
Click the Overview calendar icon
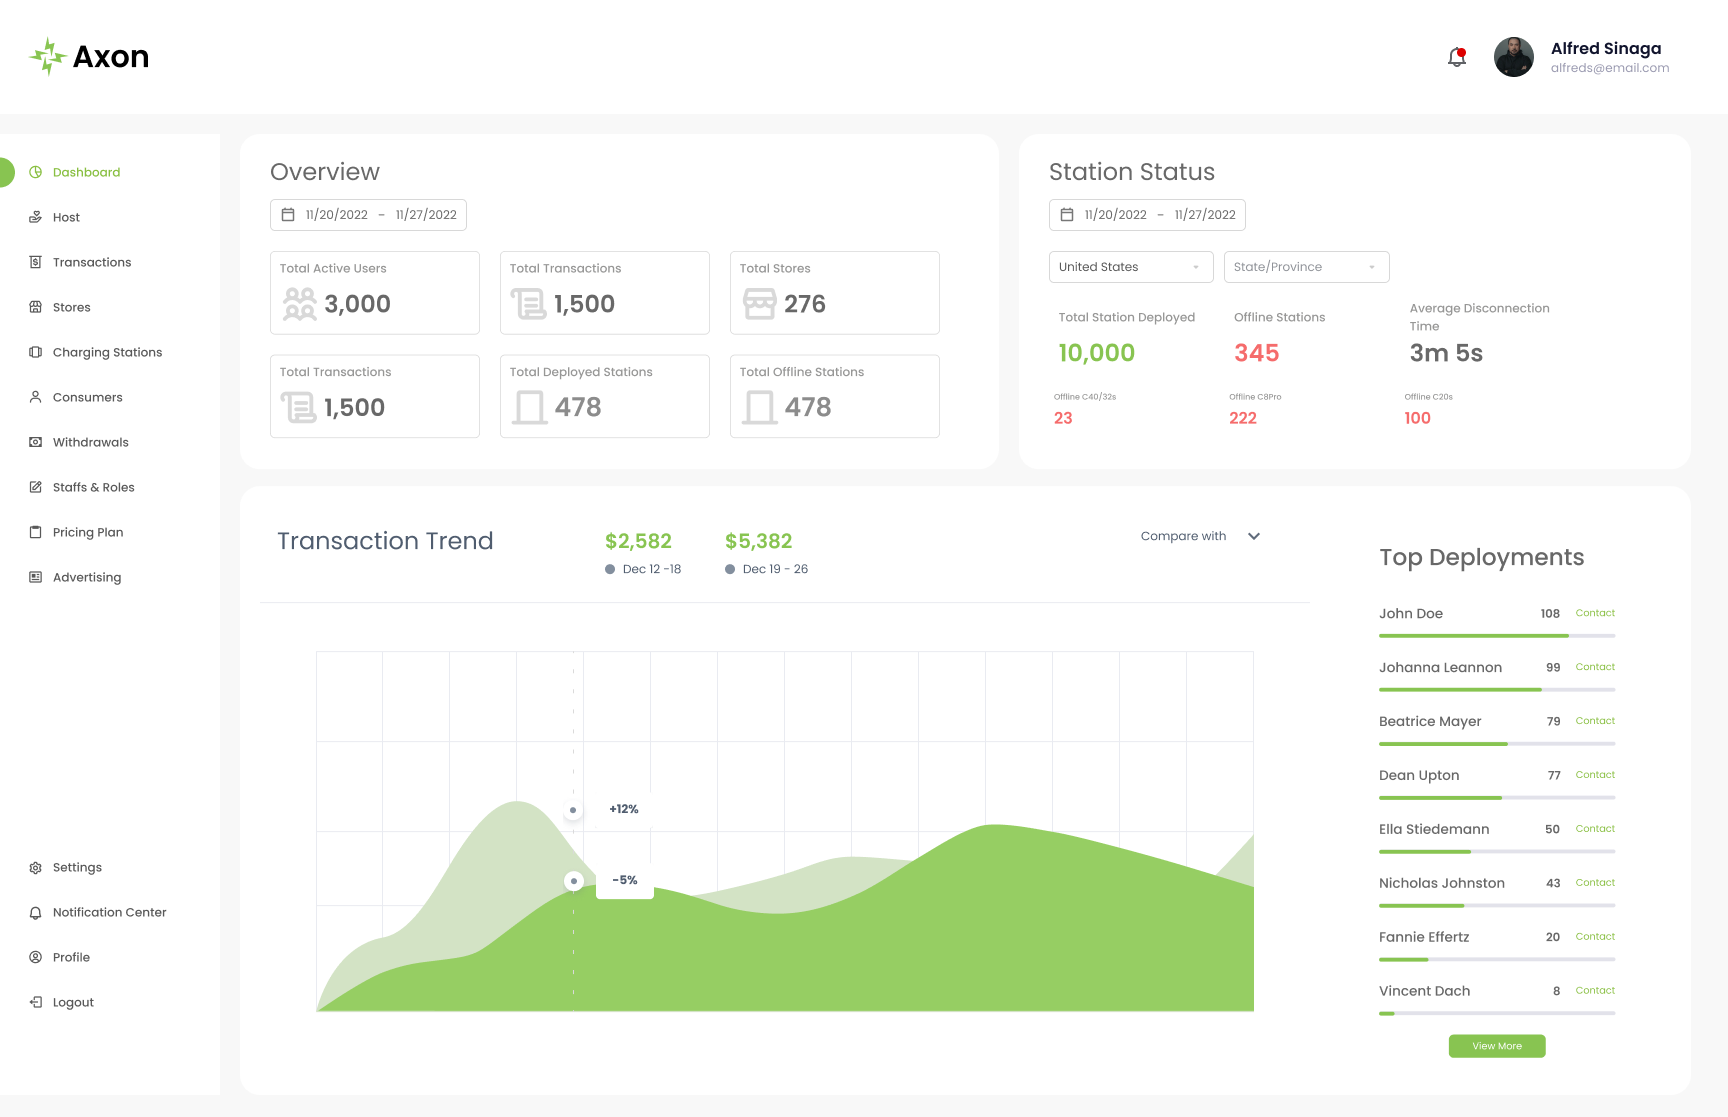tap(288, 215)
